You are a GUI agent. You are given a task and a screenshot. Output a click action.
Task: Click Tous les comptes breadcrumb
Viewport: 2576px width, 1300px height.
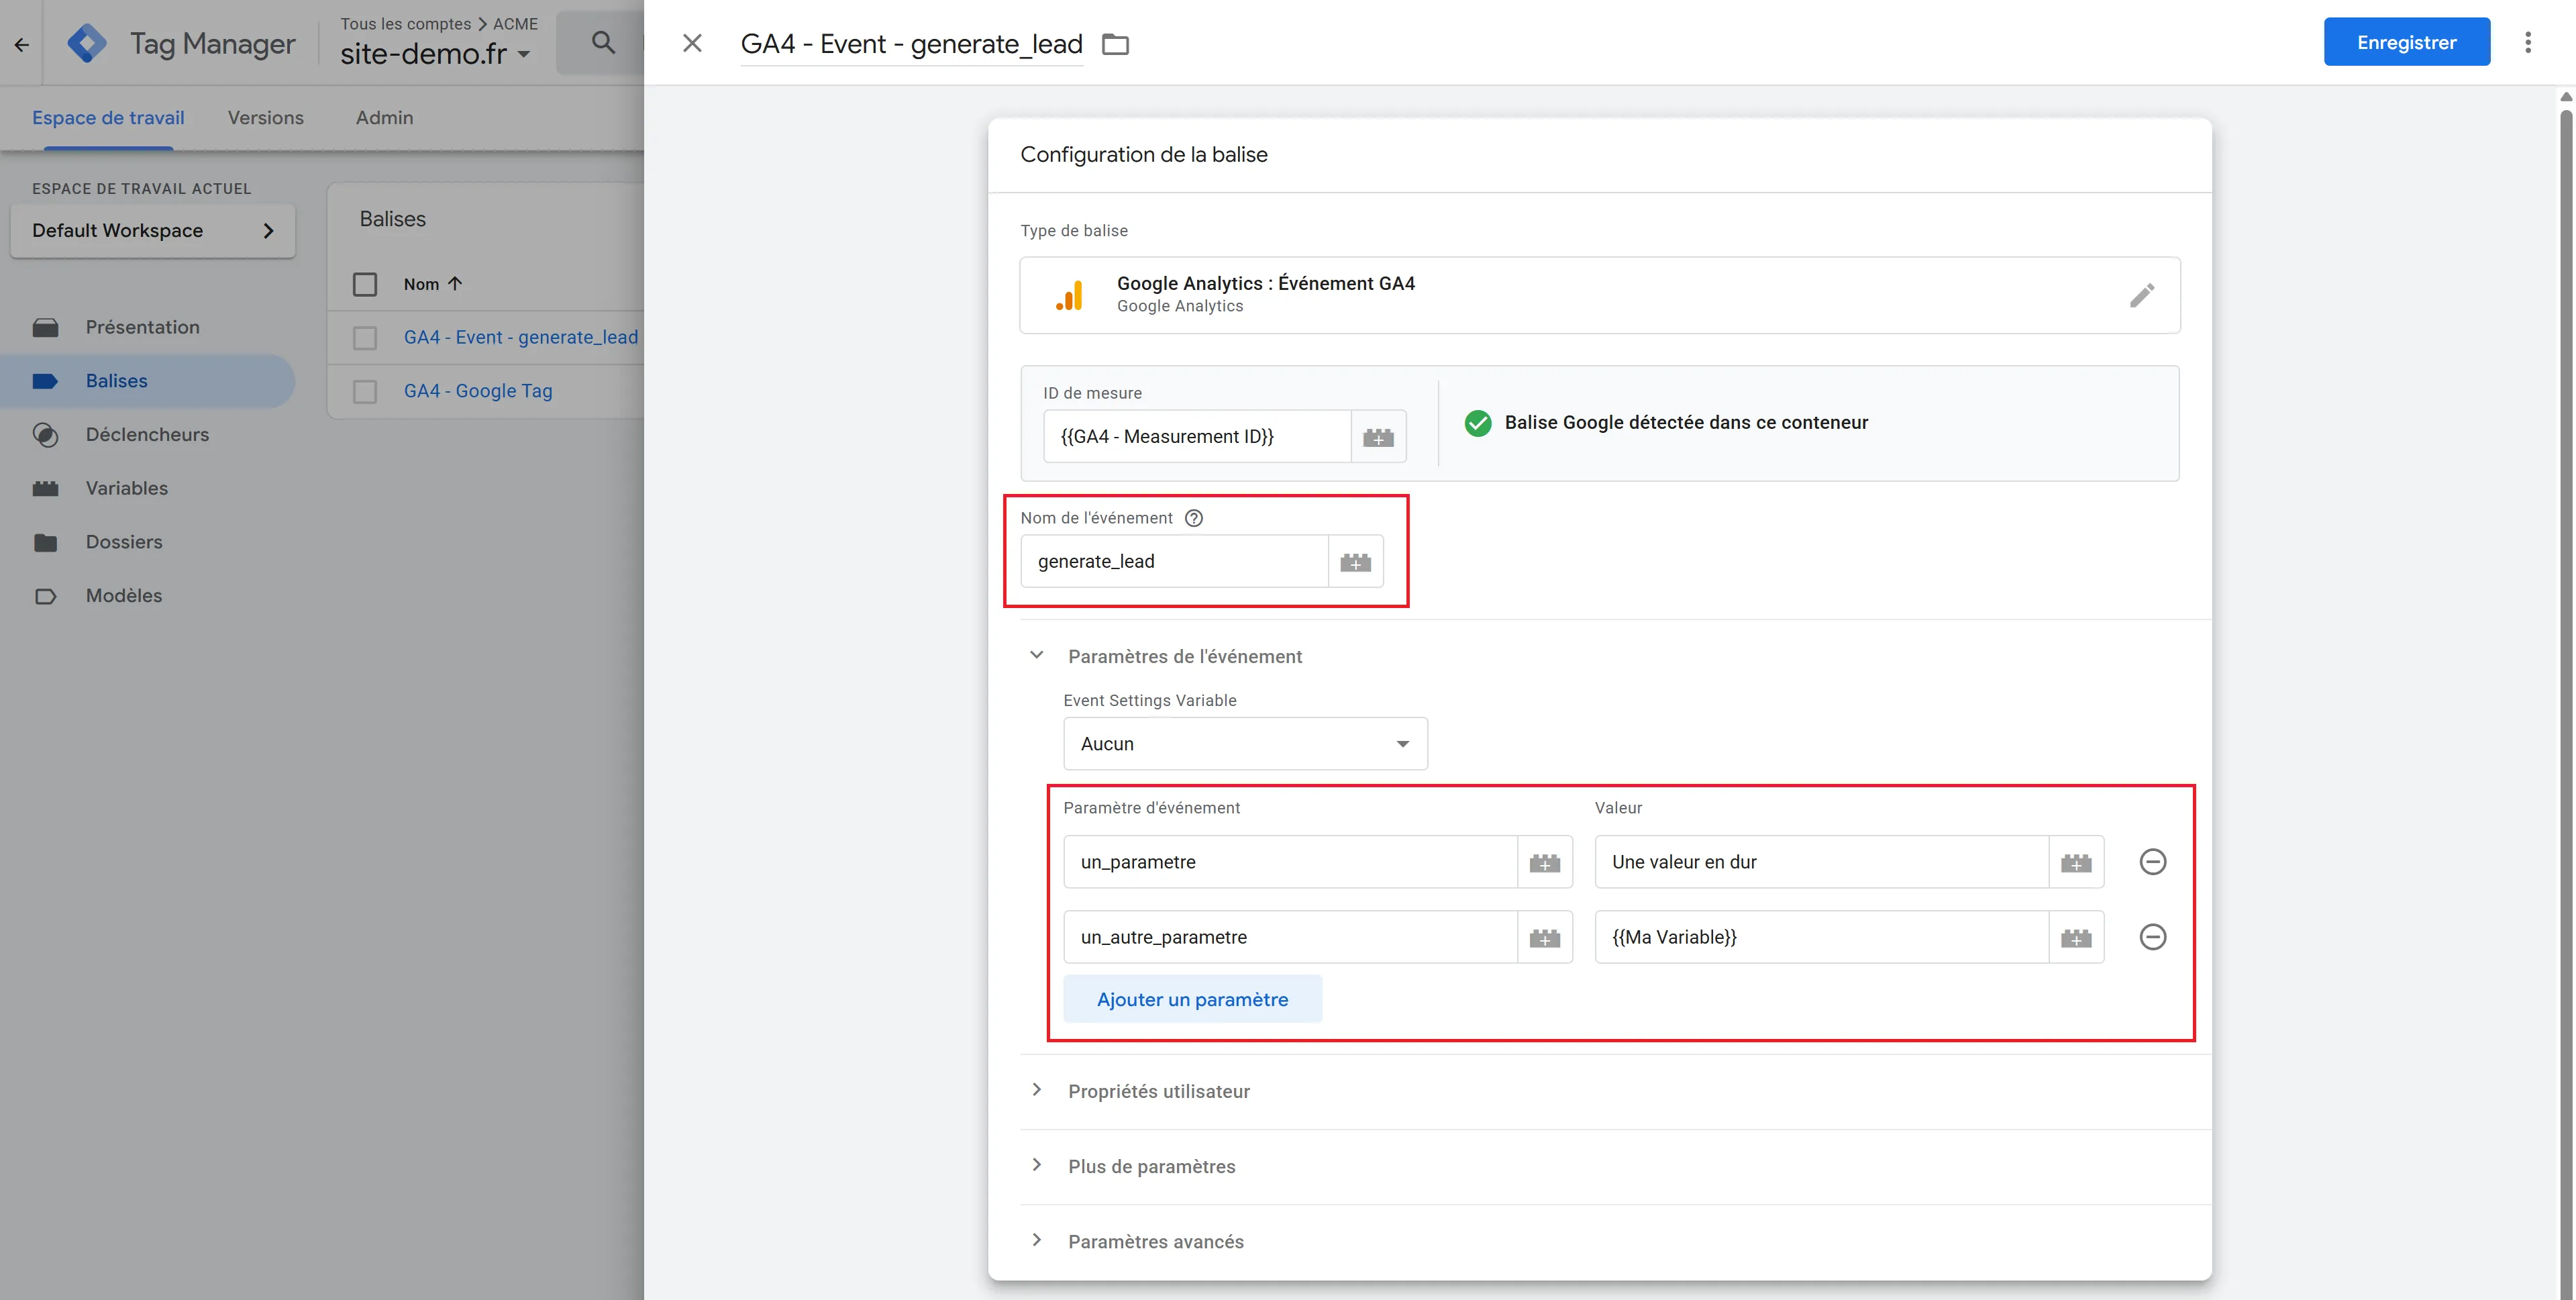405,24
